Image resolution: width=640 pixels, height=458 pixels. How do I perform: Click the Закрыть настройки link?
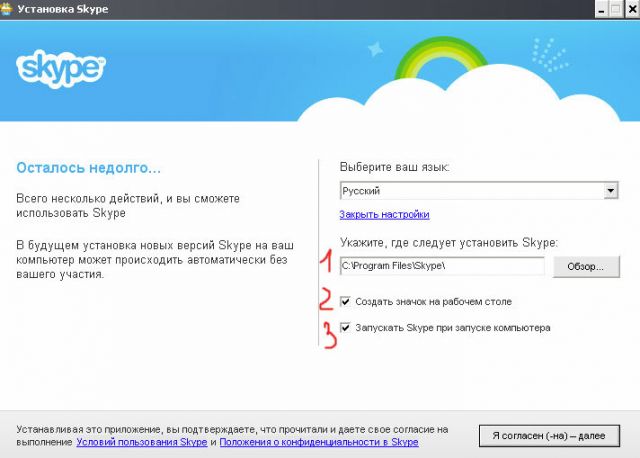(x=384, y=214)
